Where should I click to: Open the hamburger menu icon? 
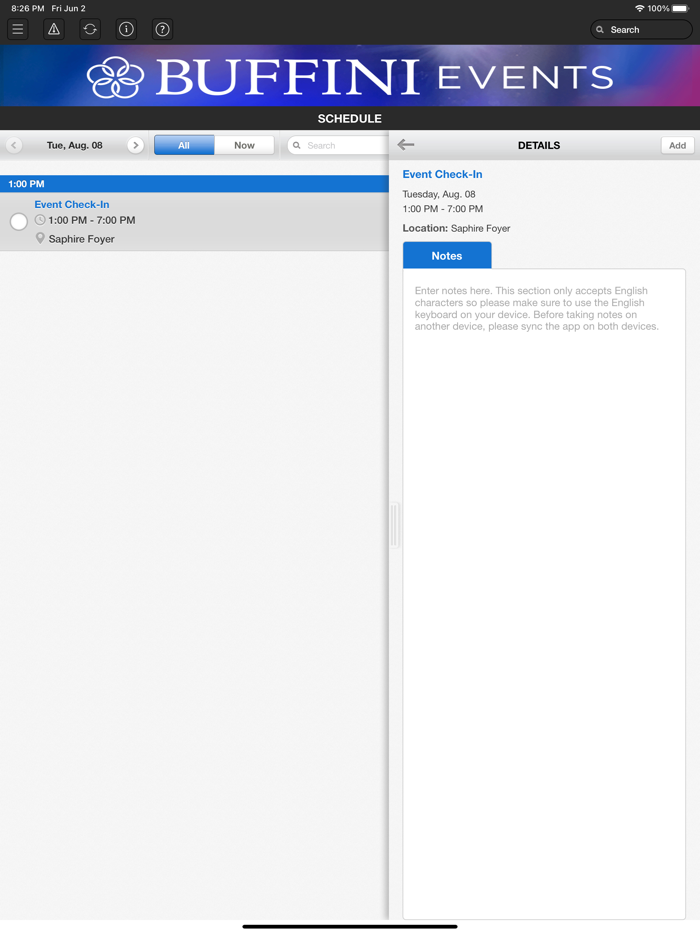[x=18, y=29]
